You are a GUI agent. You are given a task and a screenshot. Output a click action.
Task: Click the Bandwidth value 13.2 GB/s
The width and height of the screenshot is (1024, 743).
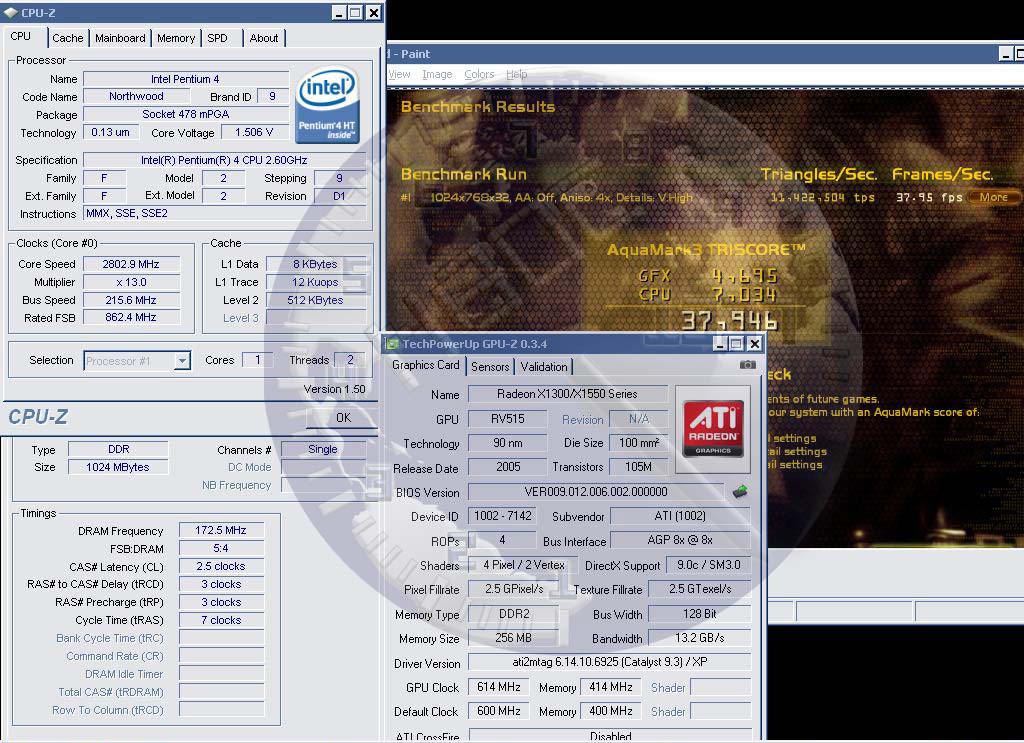pos(699,638)
